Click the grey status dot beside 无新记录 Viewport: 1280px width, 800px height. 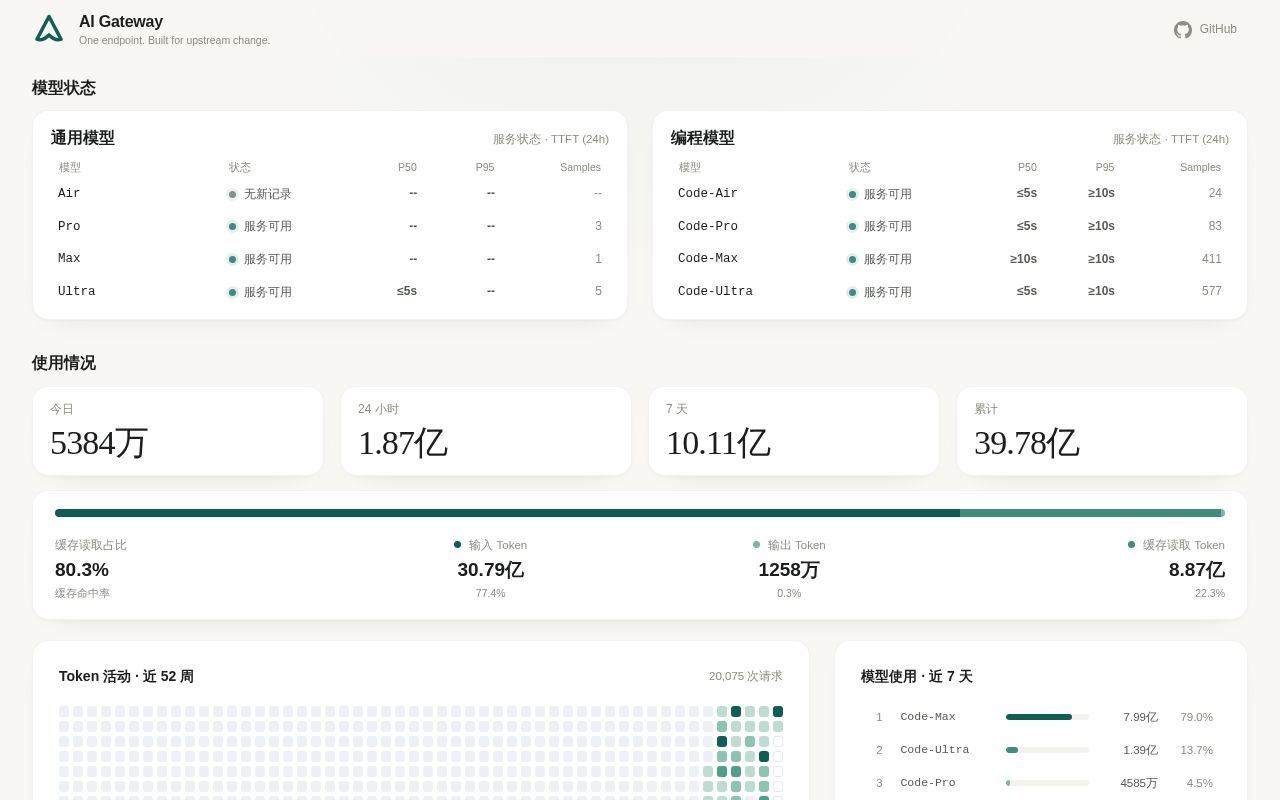(232, 194)
